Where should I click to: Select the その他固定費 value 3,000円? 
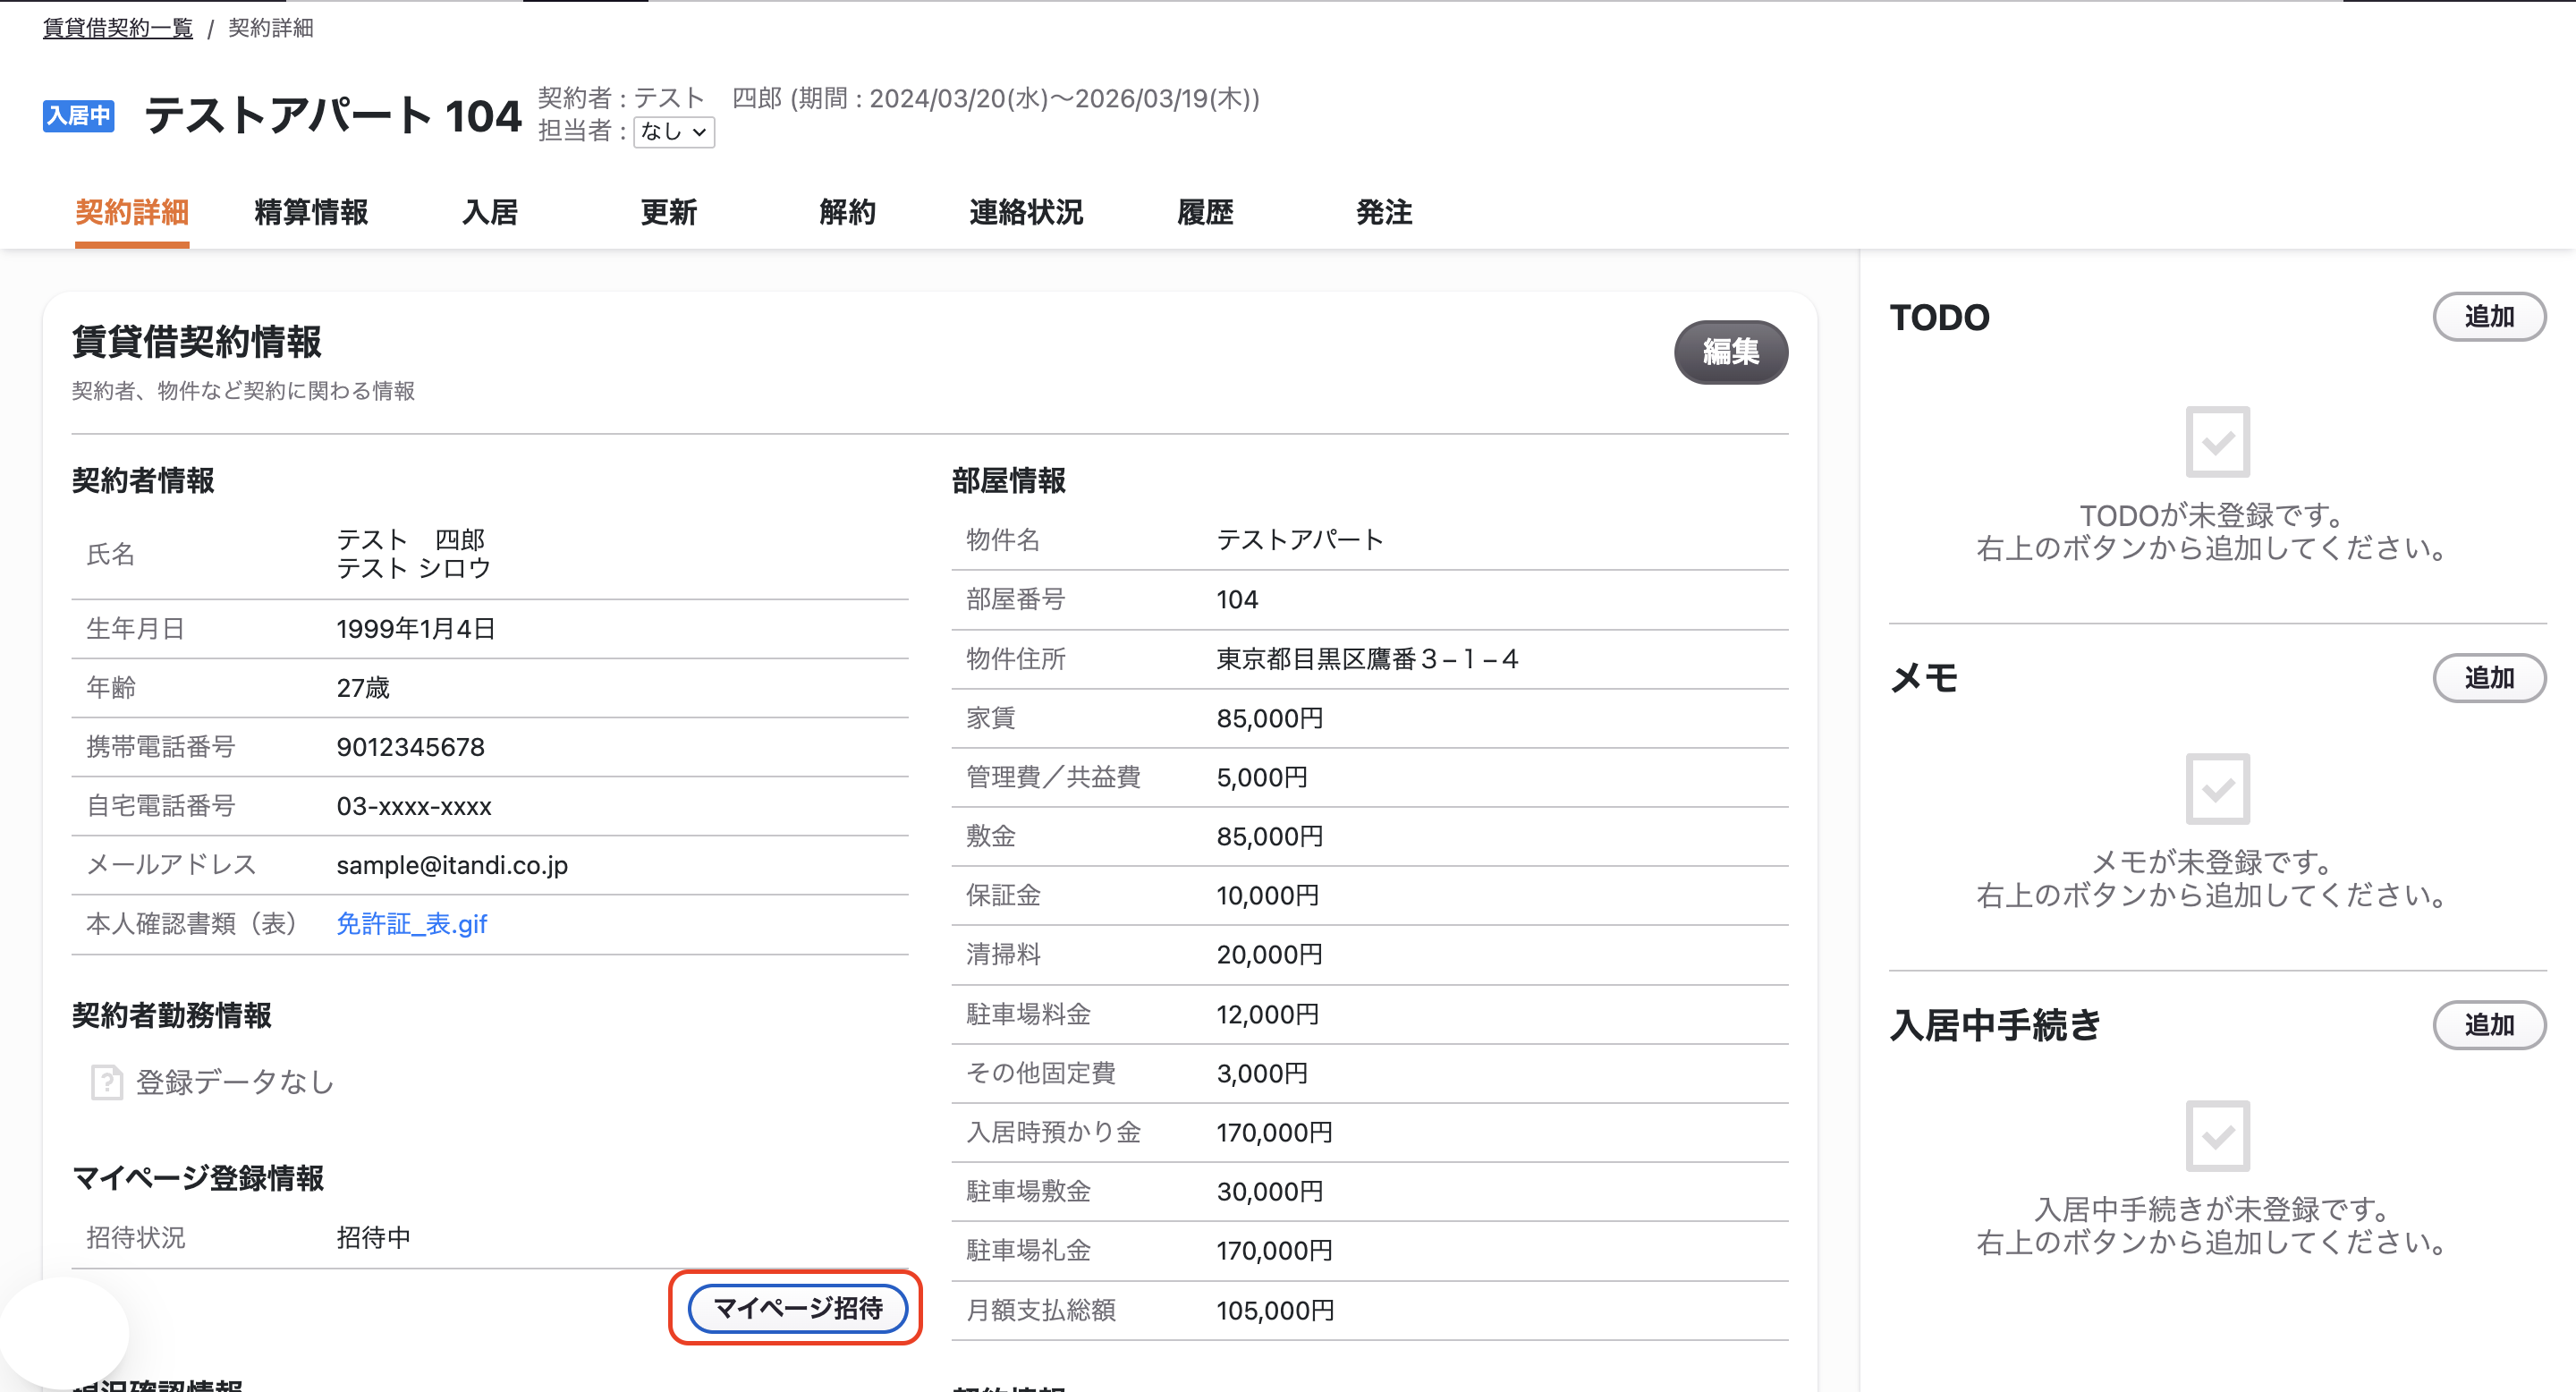tap(1262, 1073)
